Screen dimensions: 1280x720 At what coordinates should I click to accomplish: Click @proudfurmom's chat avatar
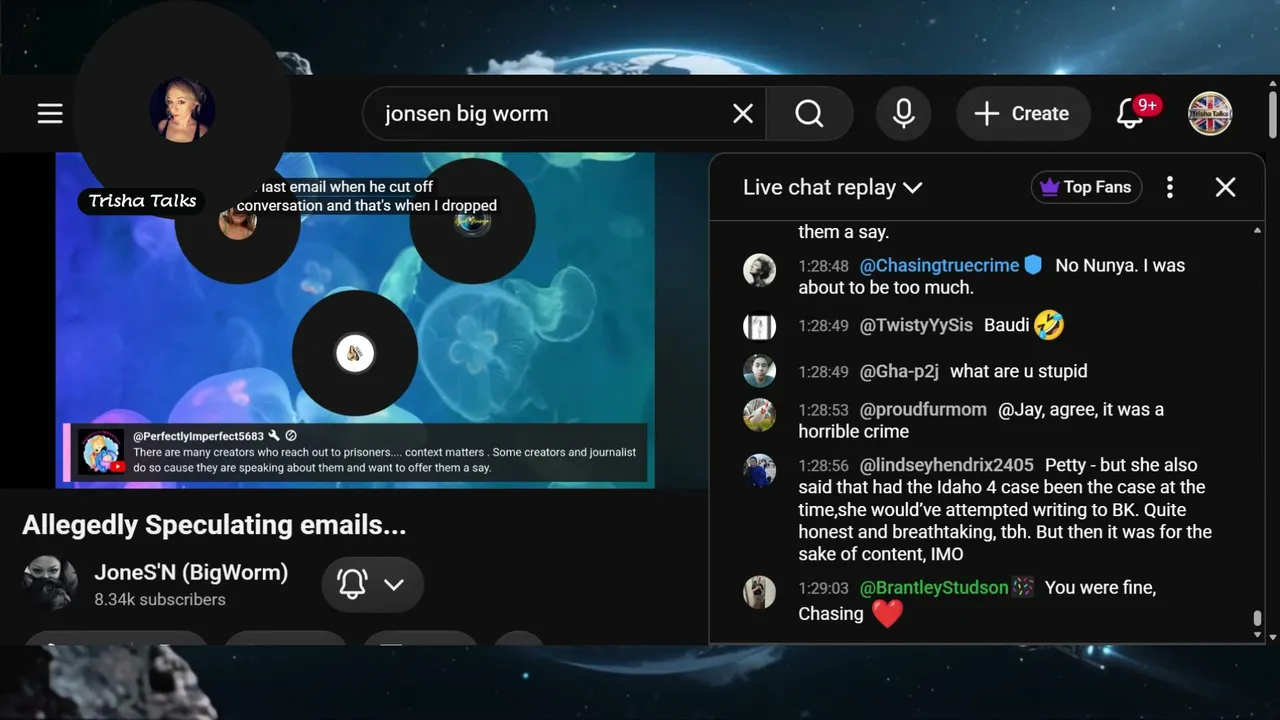click(x=760, y=414)
